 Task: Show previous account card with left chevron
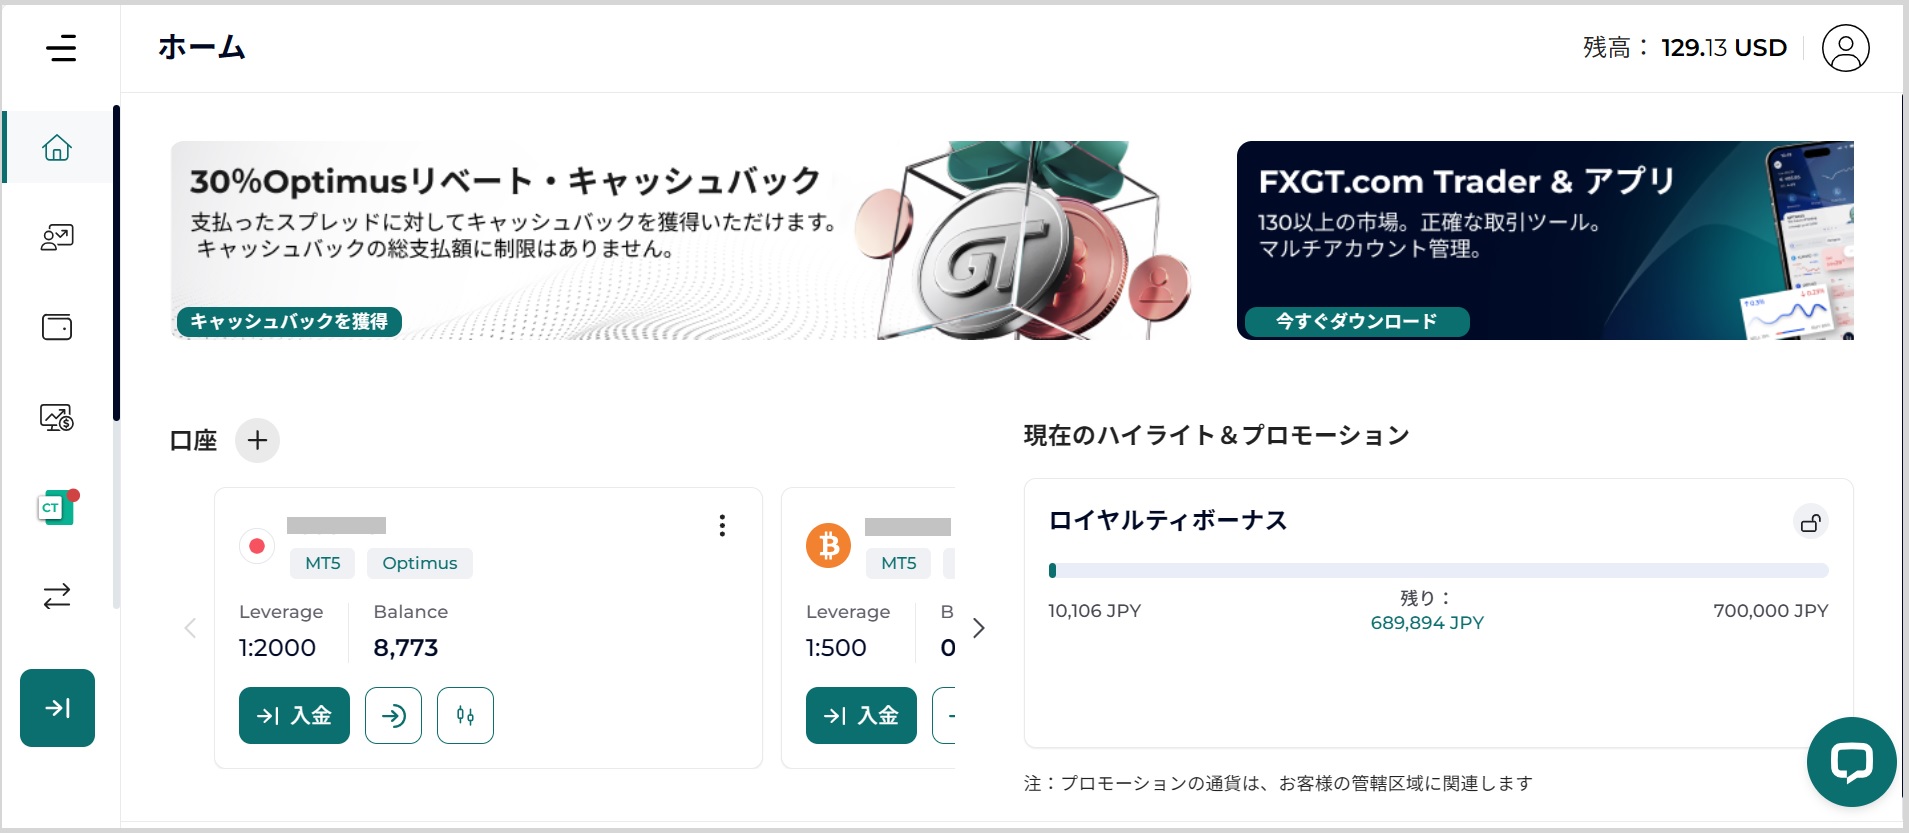pos(190,628)
